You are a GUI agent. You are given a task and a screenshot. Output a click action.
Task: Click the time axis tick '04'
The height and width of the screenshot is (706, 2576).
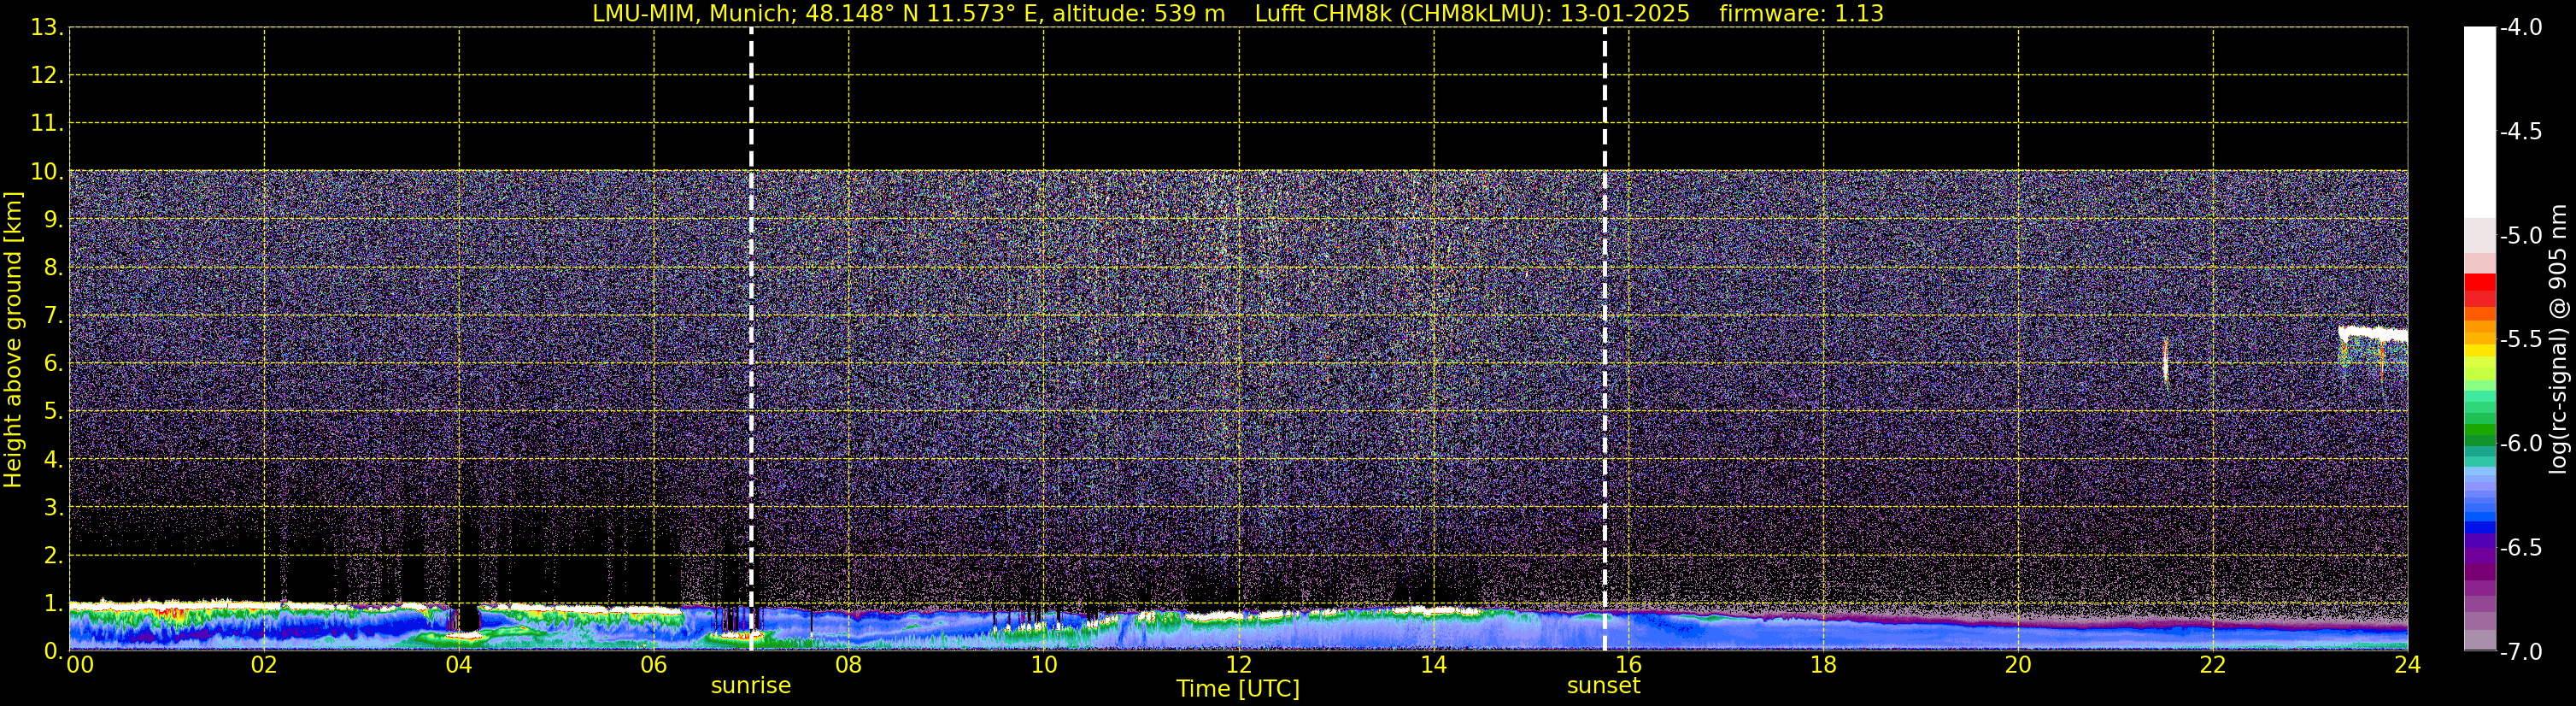[459, 665]
